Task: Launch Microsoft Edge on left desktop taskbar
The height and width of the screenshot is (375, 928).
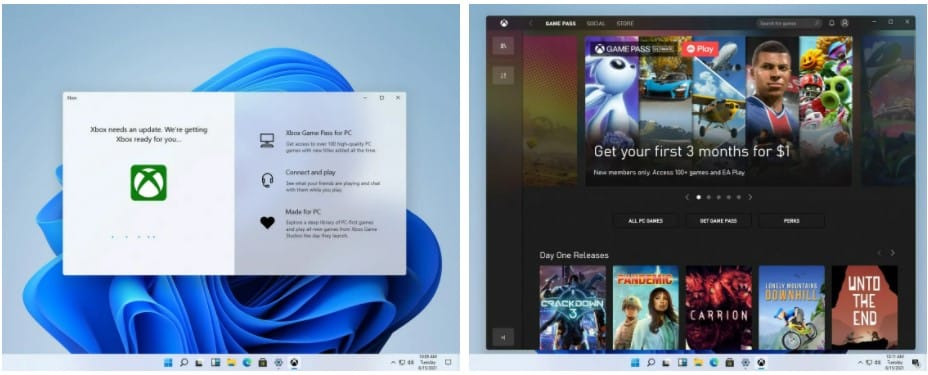Action: point(247,363)
